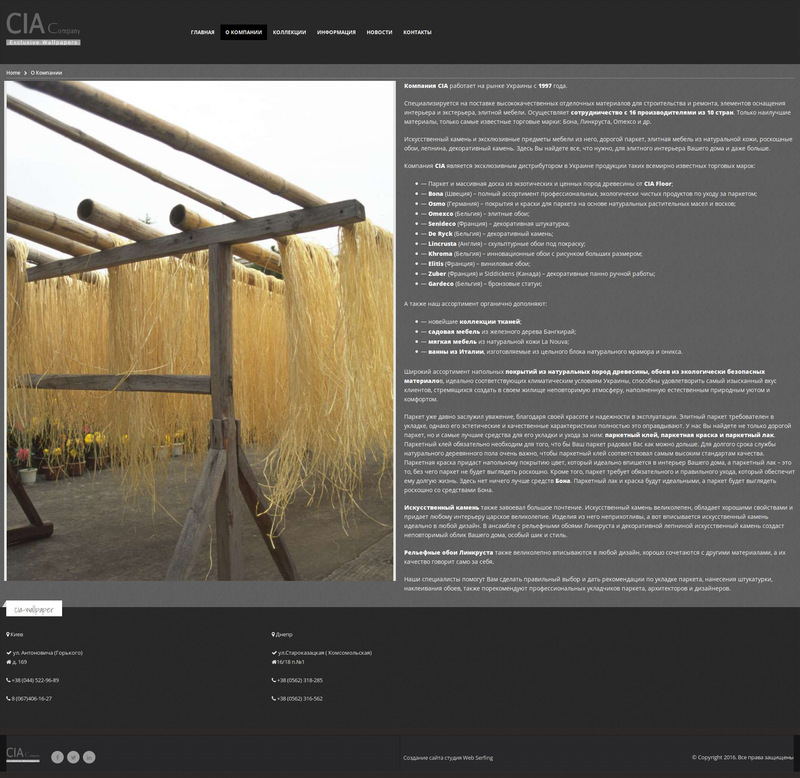
Task: Click the cia-wallpaper footer tab label
Action: (34, 609)
